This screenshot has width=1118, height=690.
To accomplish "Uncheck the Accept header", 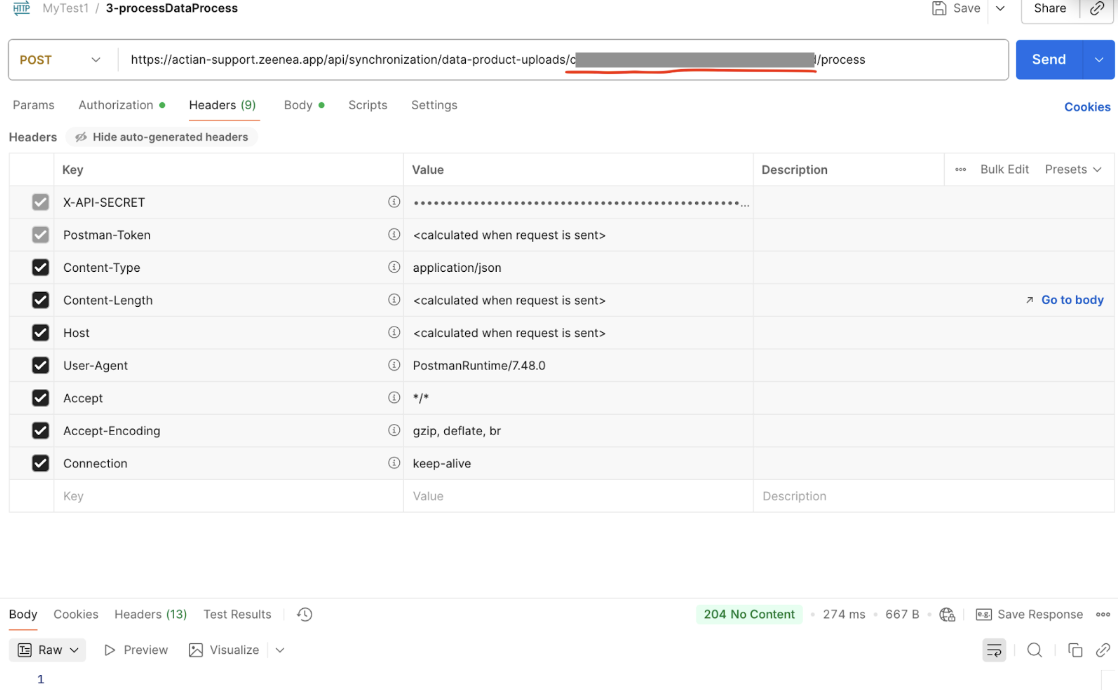I will 41,398.
